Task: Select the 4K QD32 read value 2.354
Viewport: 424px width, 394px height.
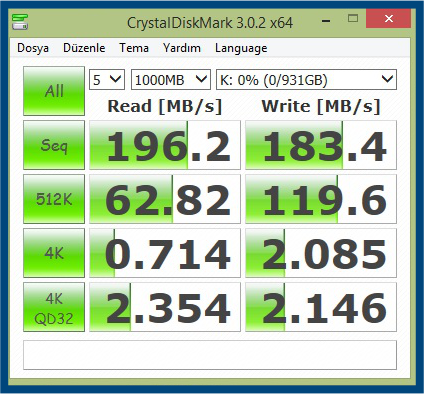Action: [165, 307]
